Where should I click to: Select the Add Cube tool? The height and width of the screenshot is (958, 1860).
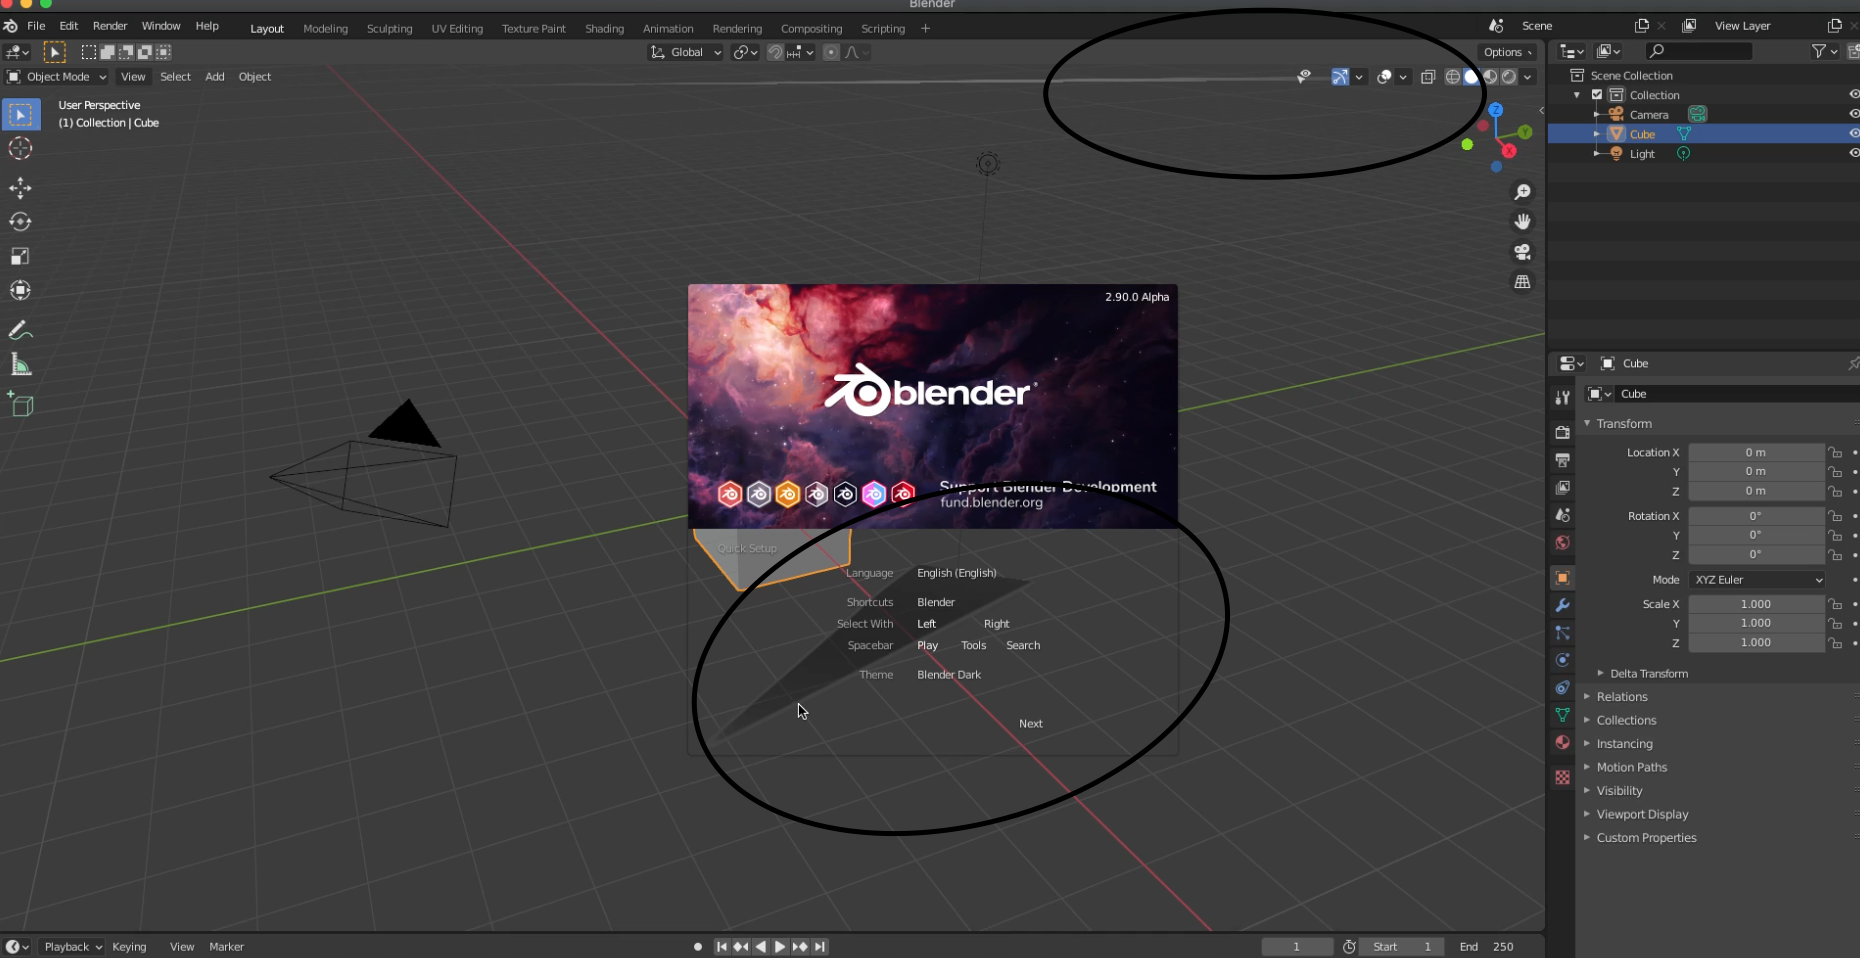click(20, 405)
